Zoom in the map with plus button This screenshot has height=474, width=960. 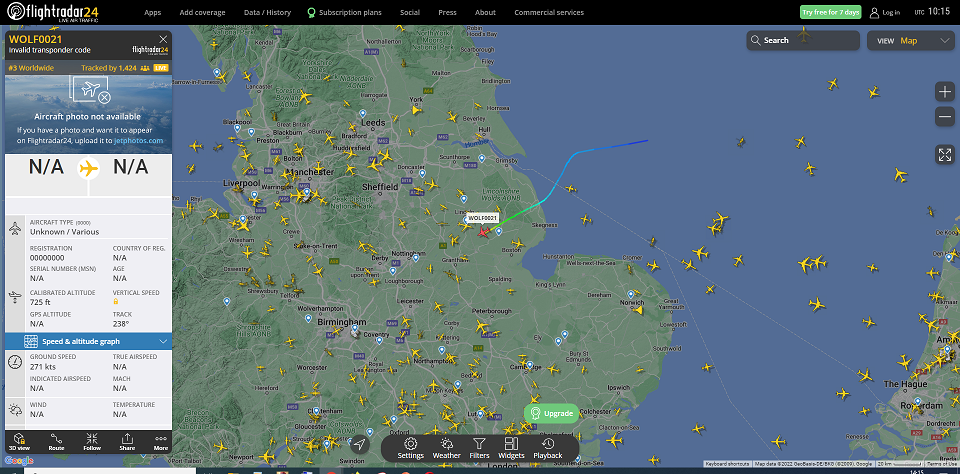click(945, 92)
